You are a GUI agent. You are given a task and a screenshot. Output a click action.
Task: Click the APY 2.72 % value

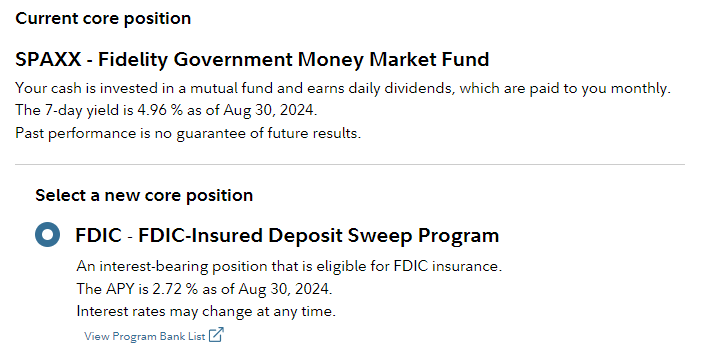pos(175,289)
